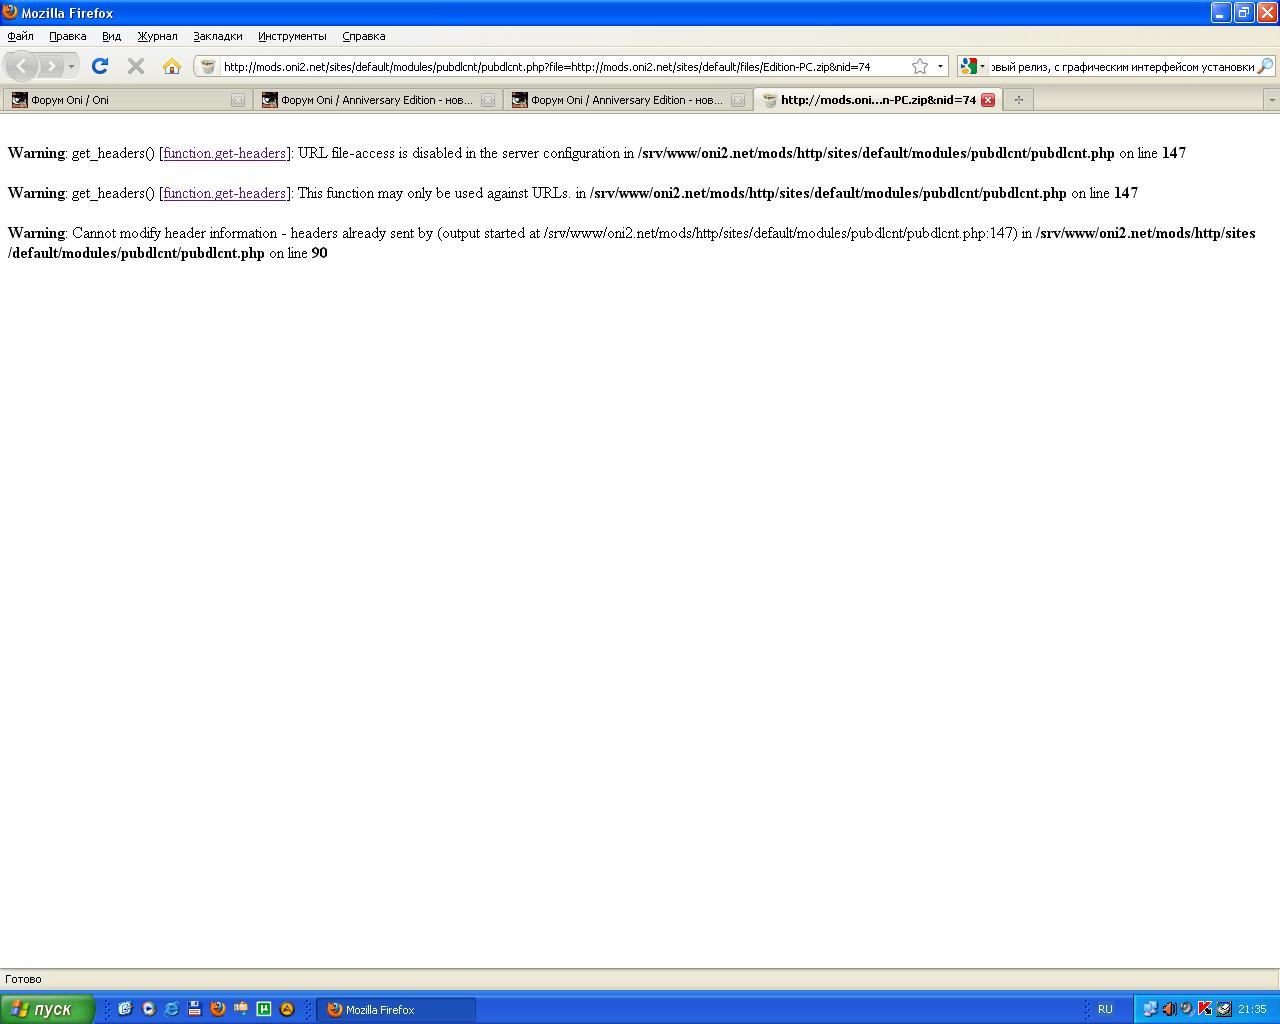Open the Закладки menu
The image size is (1280, 1024).
[x=217, y=36]
